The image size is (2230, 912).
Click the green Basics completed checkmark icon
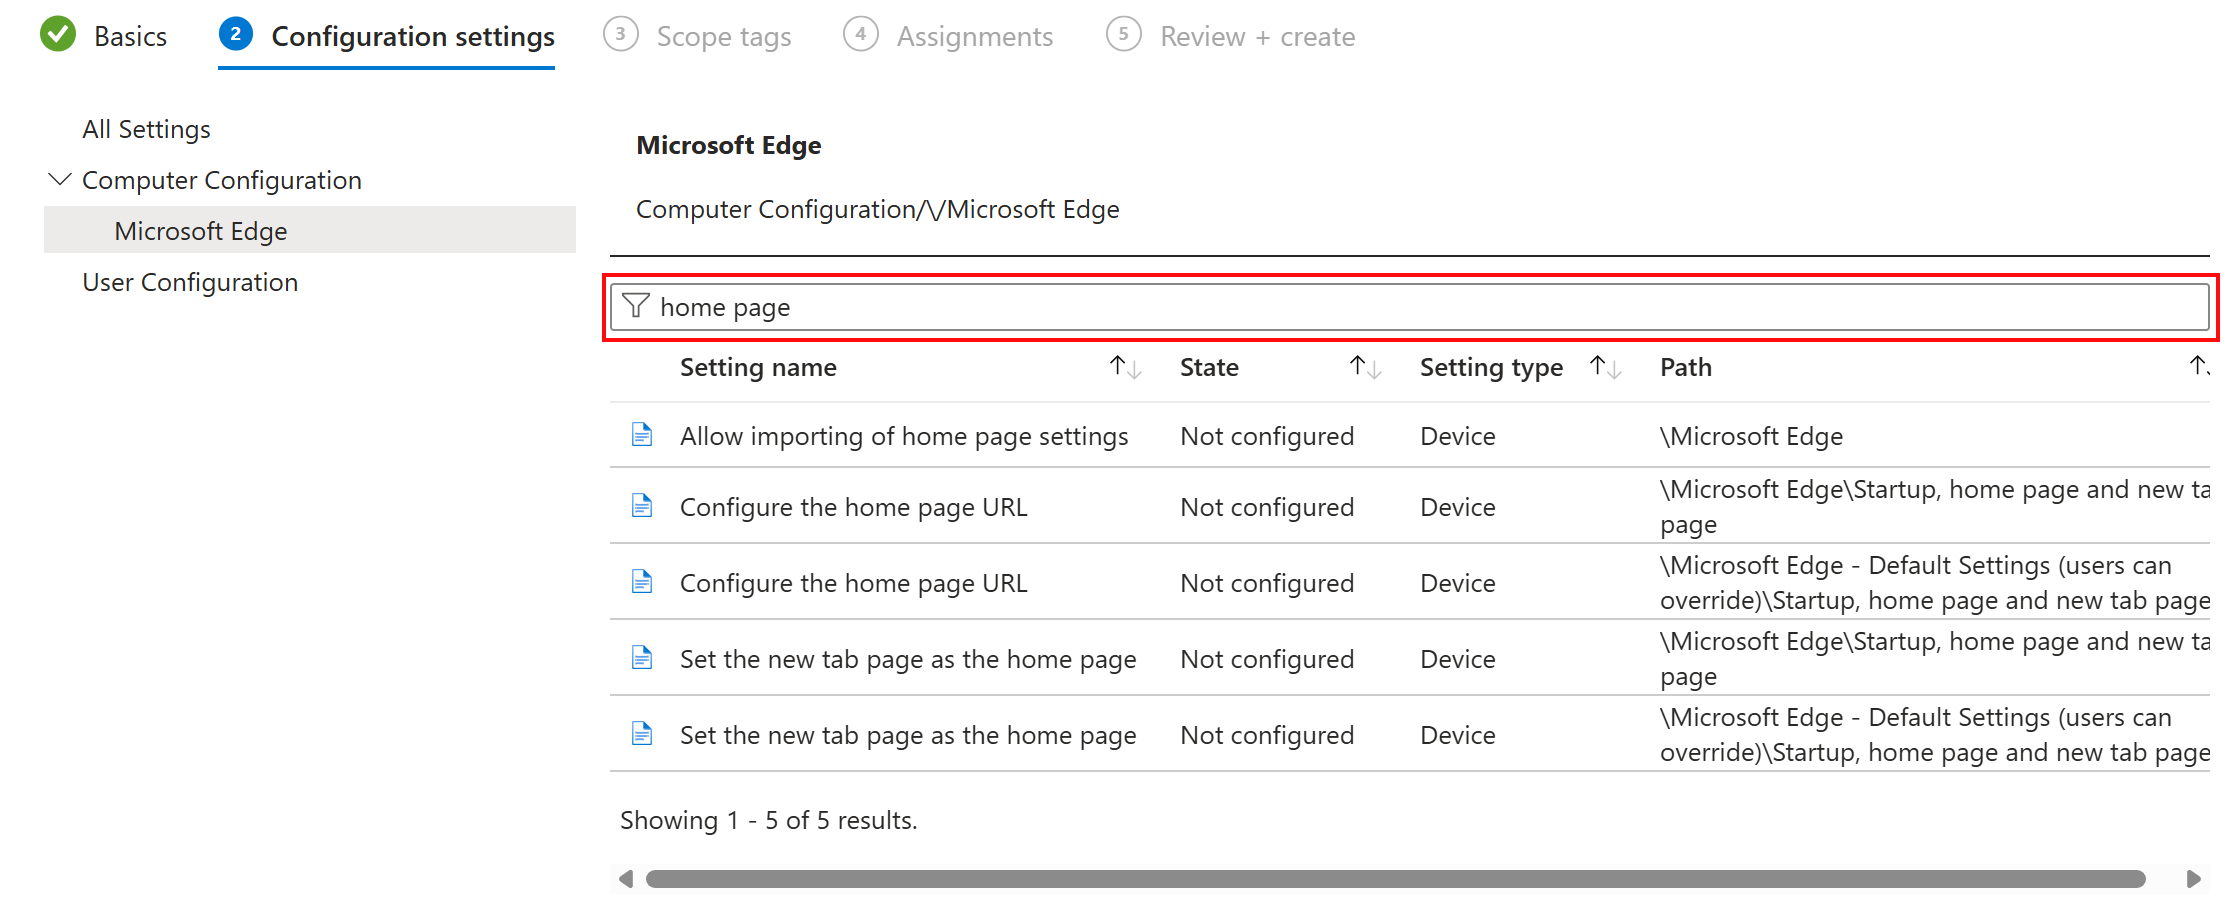(x=58, y=35)
